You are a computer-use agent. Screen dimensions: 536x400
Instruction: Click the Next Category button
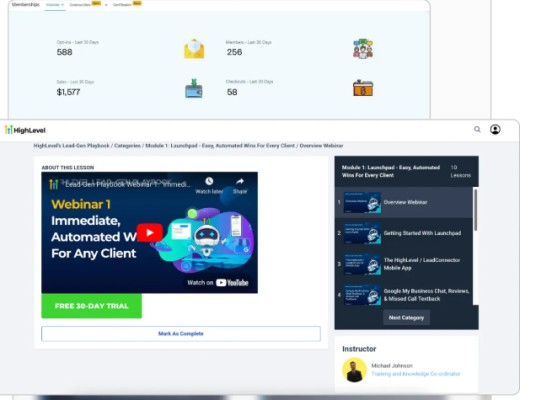click(406, 318)
